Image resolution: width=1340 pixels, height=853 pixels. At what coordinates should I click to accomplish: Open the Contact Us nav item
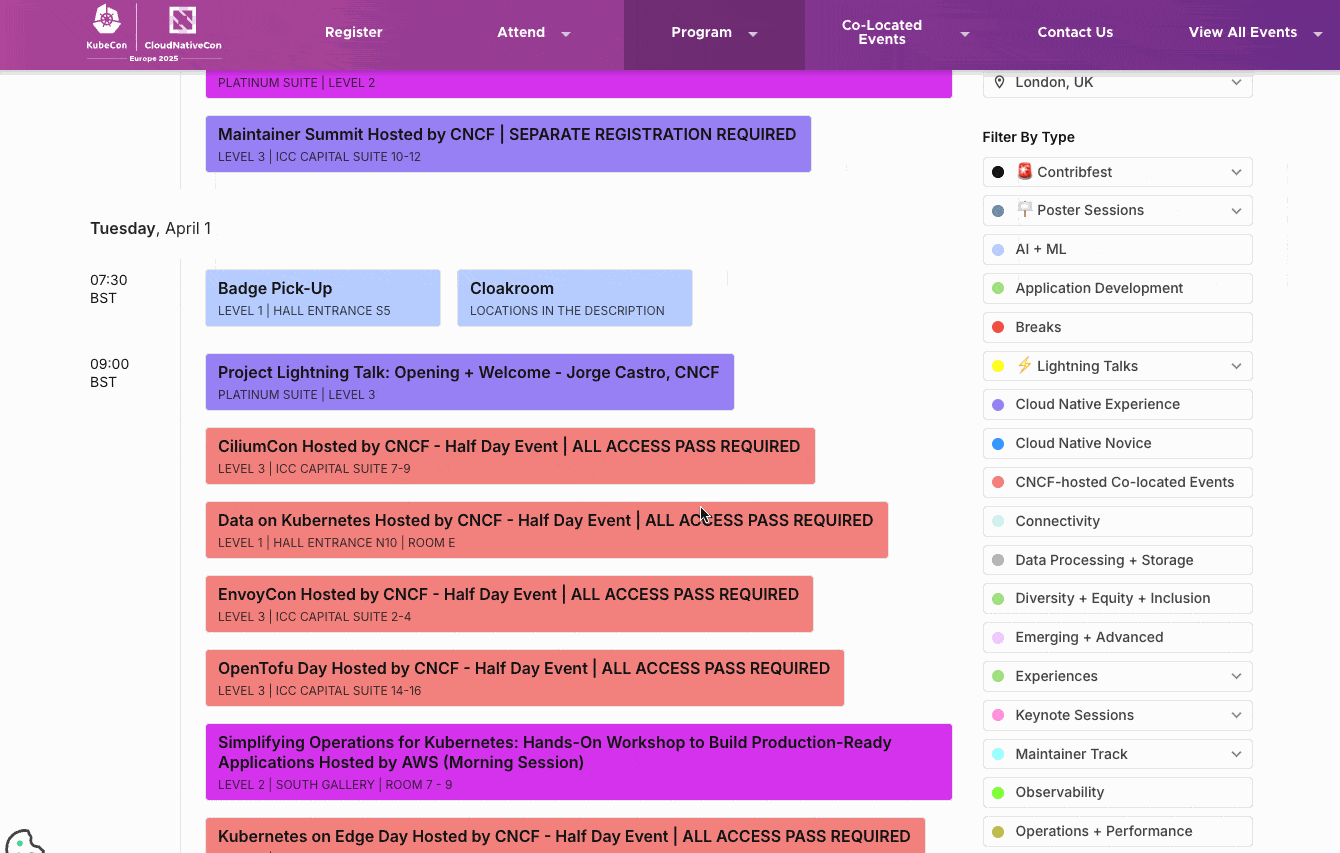[x=1075, y=32]
